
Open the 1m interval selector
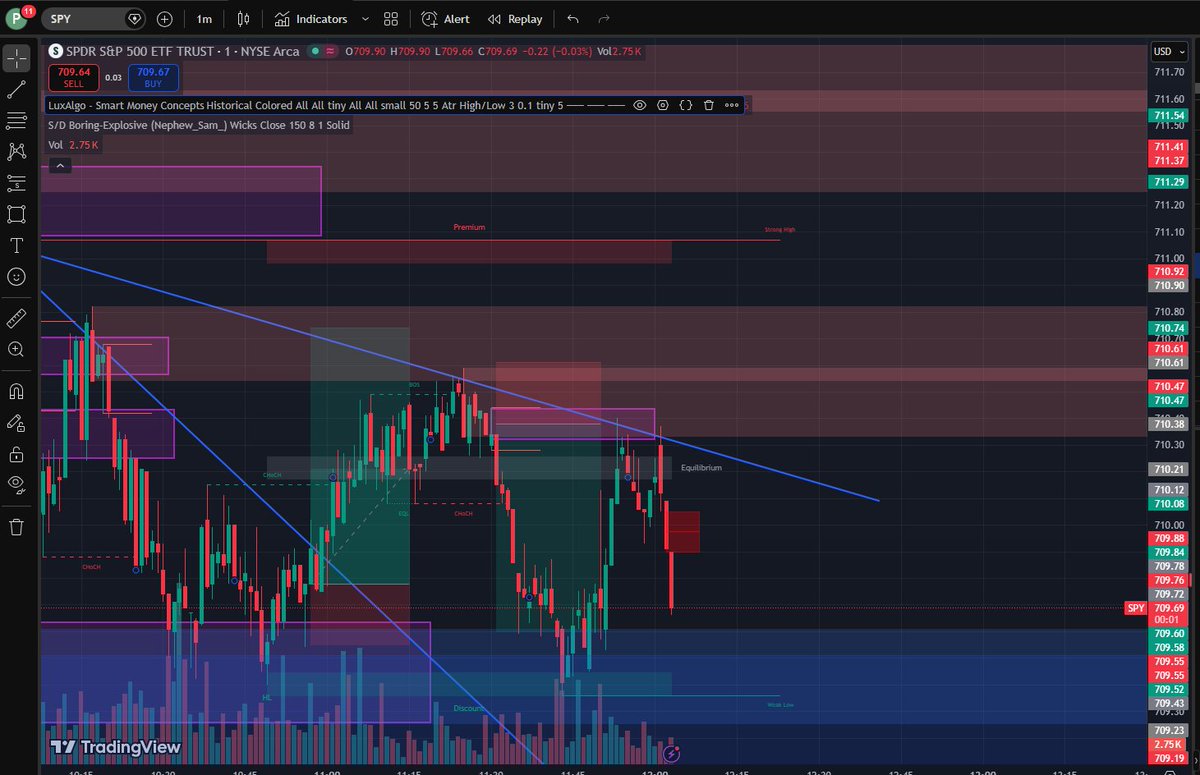[x=204, y=19]
